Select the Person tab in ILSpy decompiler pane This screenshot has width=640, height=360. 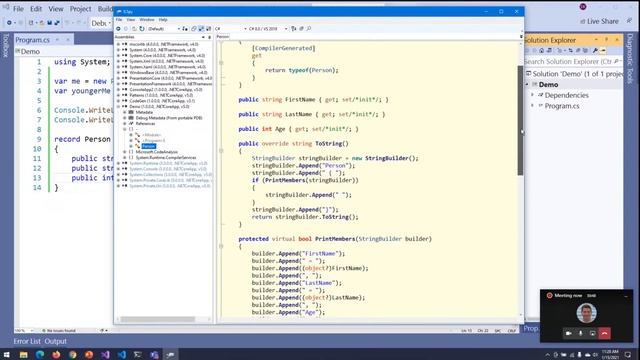coord(223,37)
